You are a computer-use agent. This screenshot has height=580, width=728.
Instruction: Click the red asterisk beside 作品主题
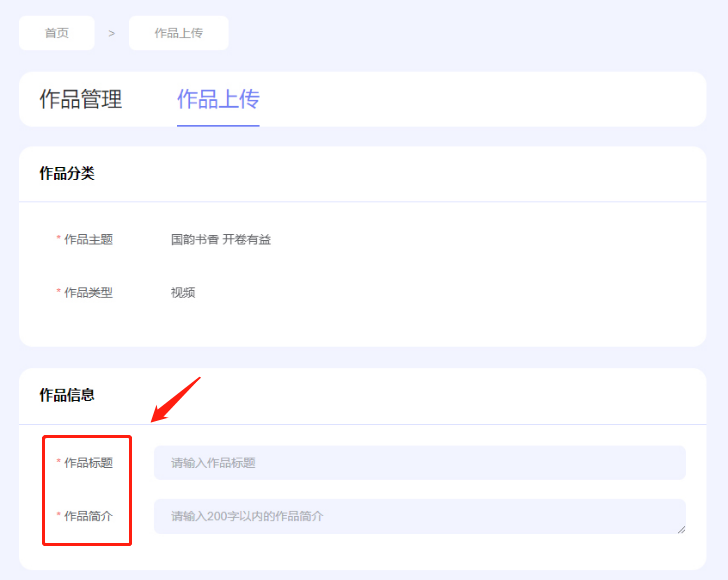click(58, 241)
